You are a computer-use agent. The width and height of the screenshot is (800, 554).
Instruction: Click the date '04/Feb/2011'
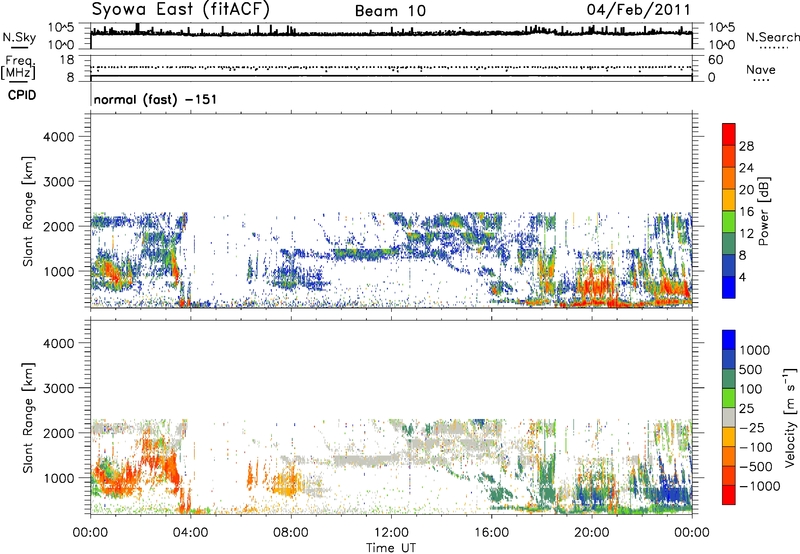pos(639,10)
